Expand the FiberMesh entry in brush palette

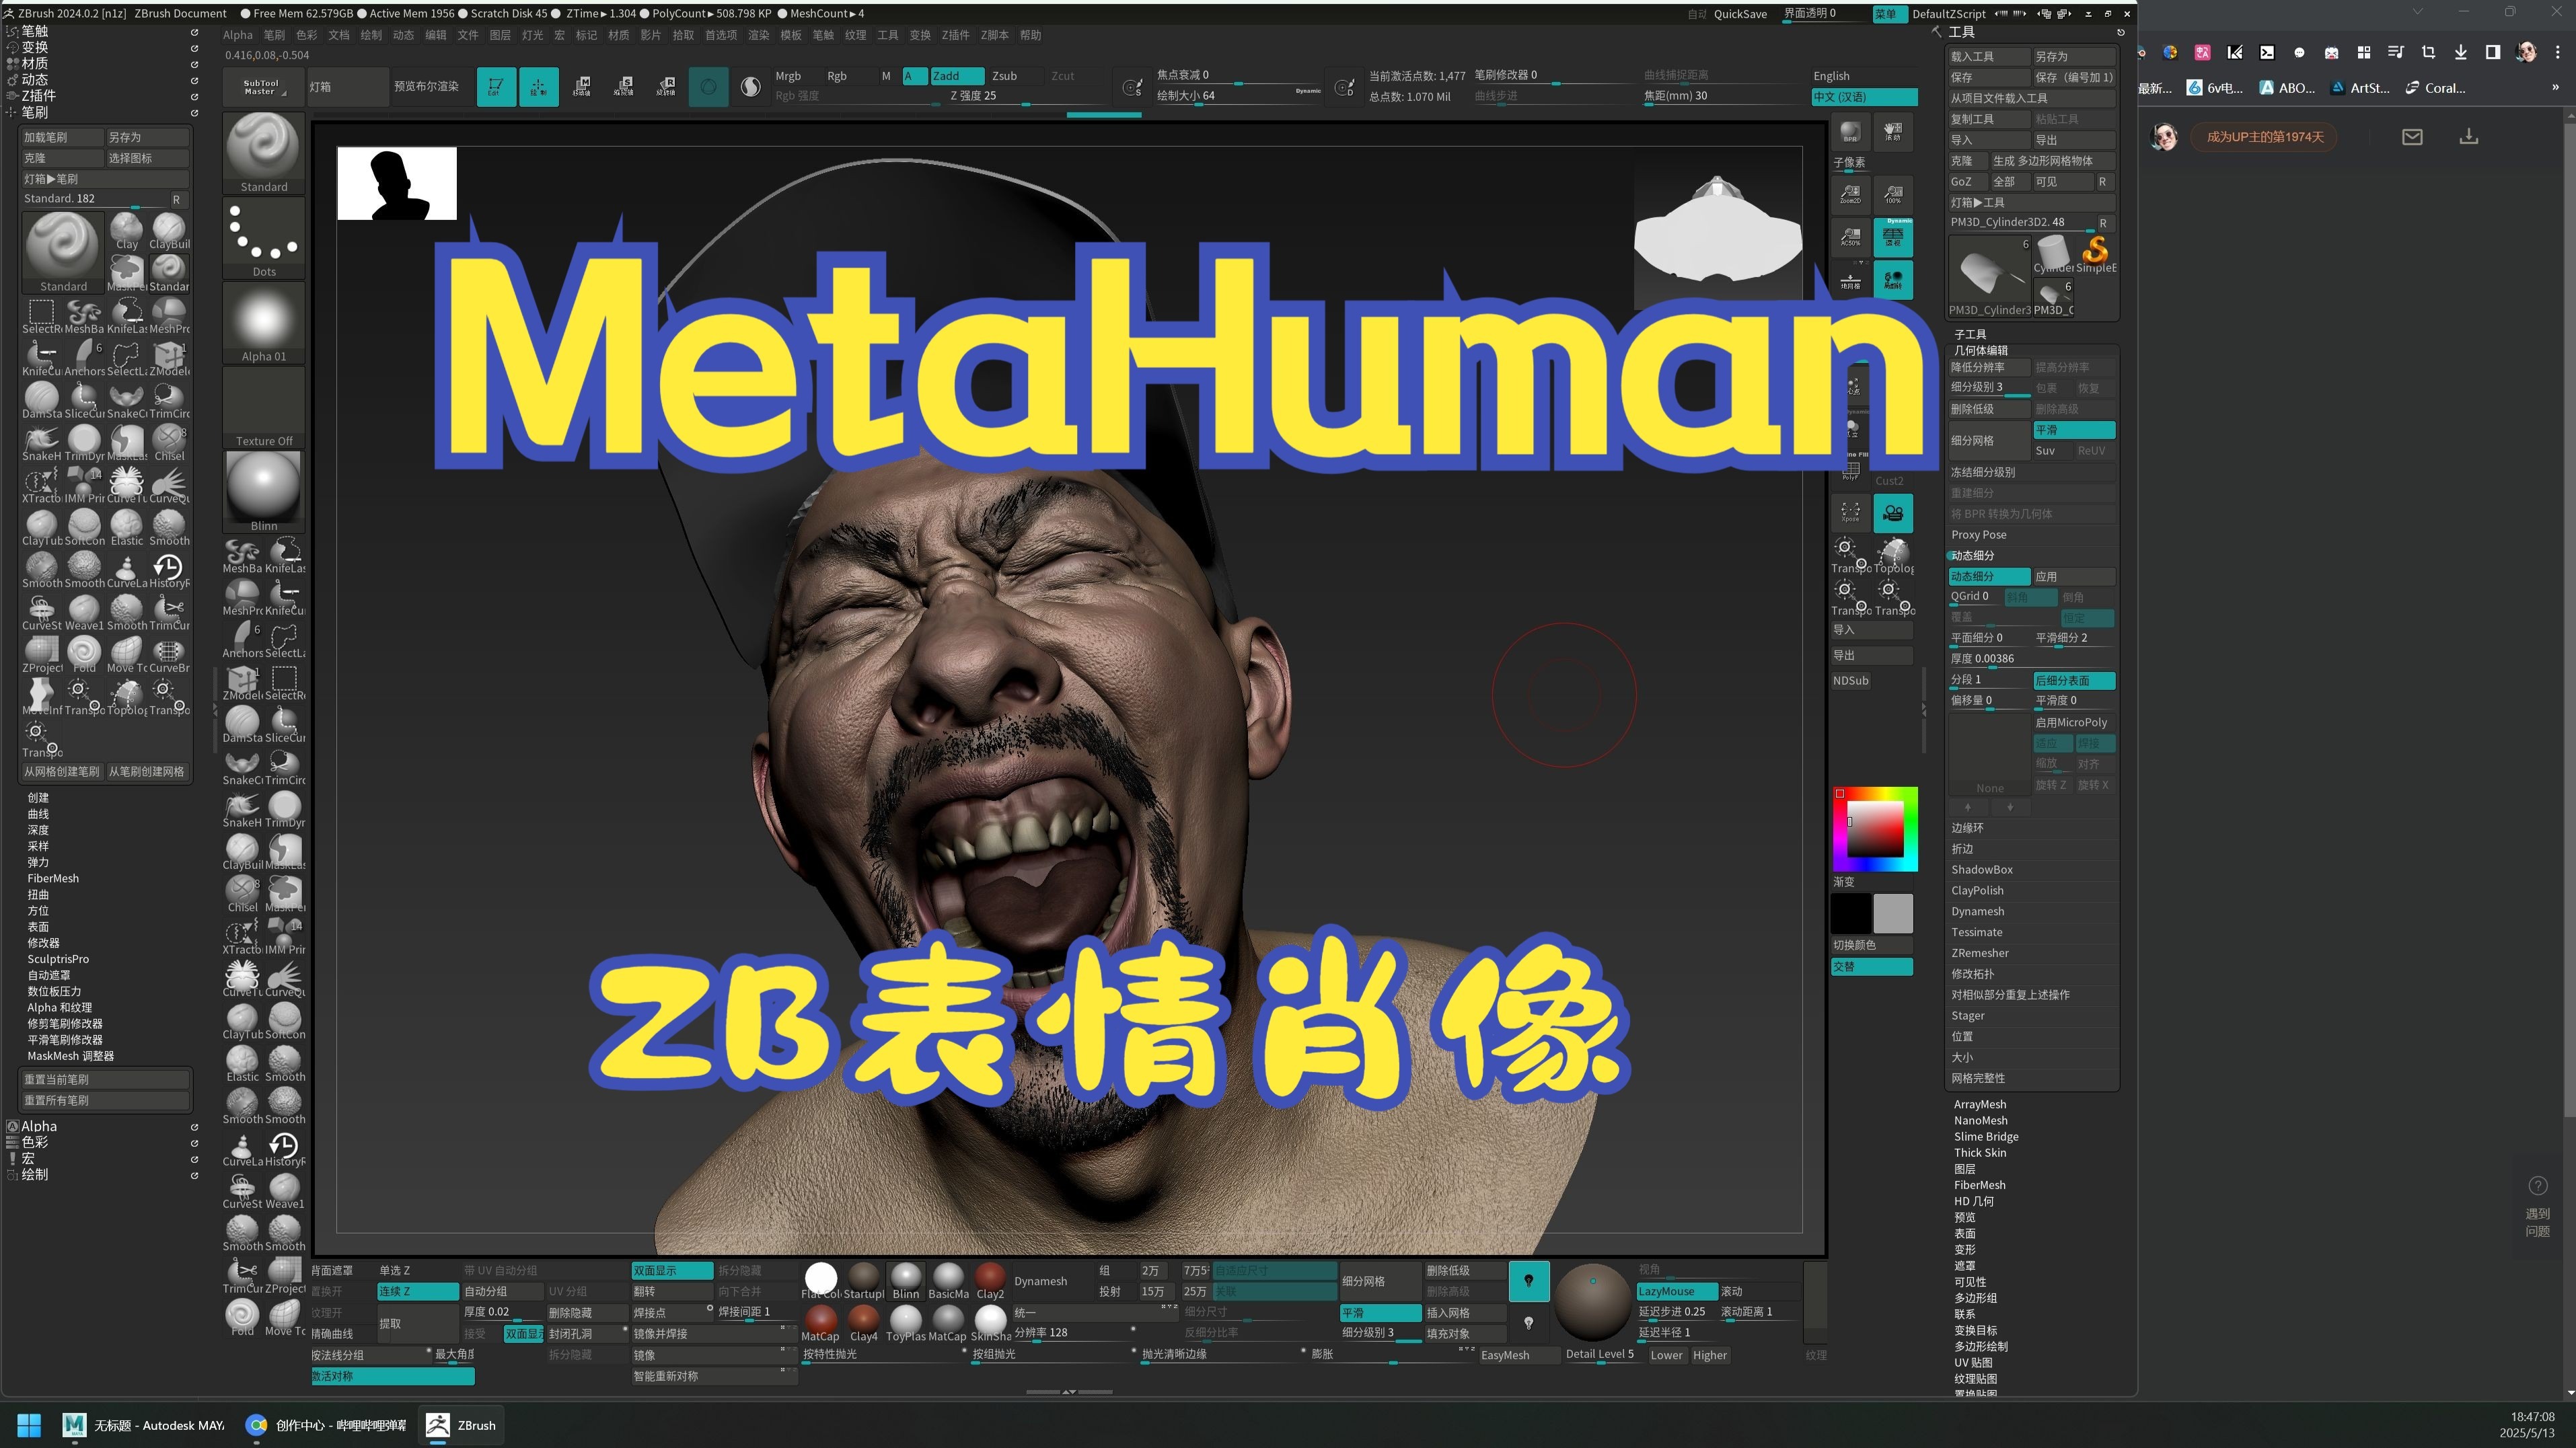pyautogui.click(x=53, y=878)
